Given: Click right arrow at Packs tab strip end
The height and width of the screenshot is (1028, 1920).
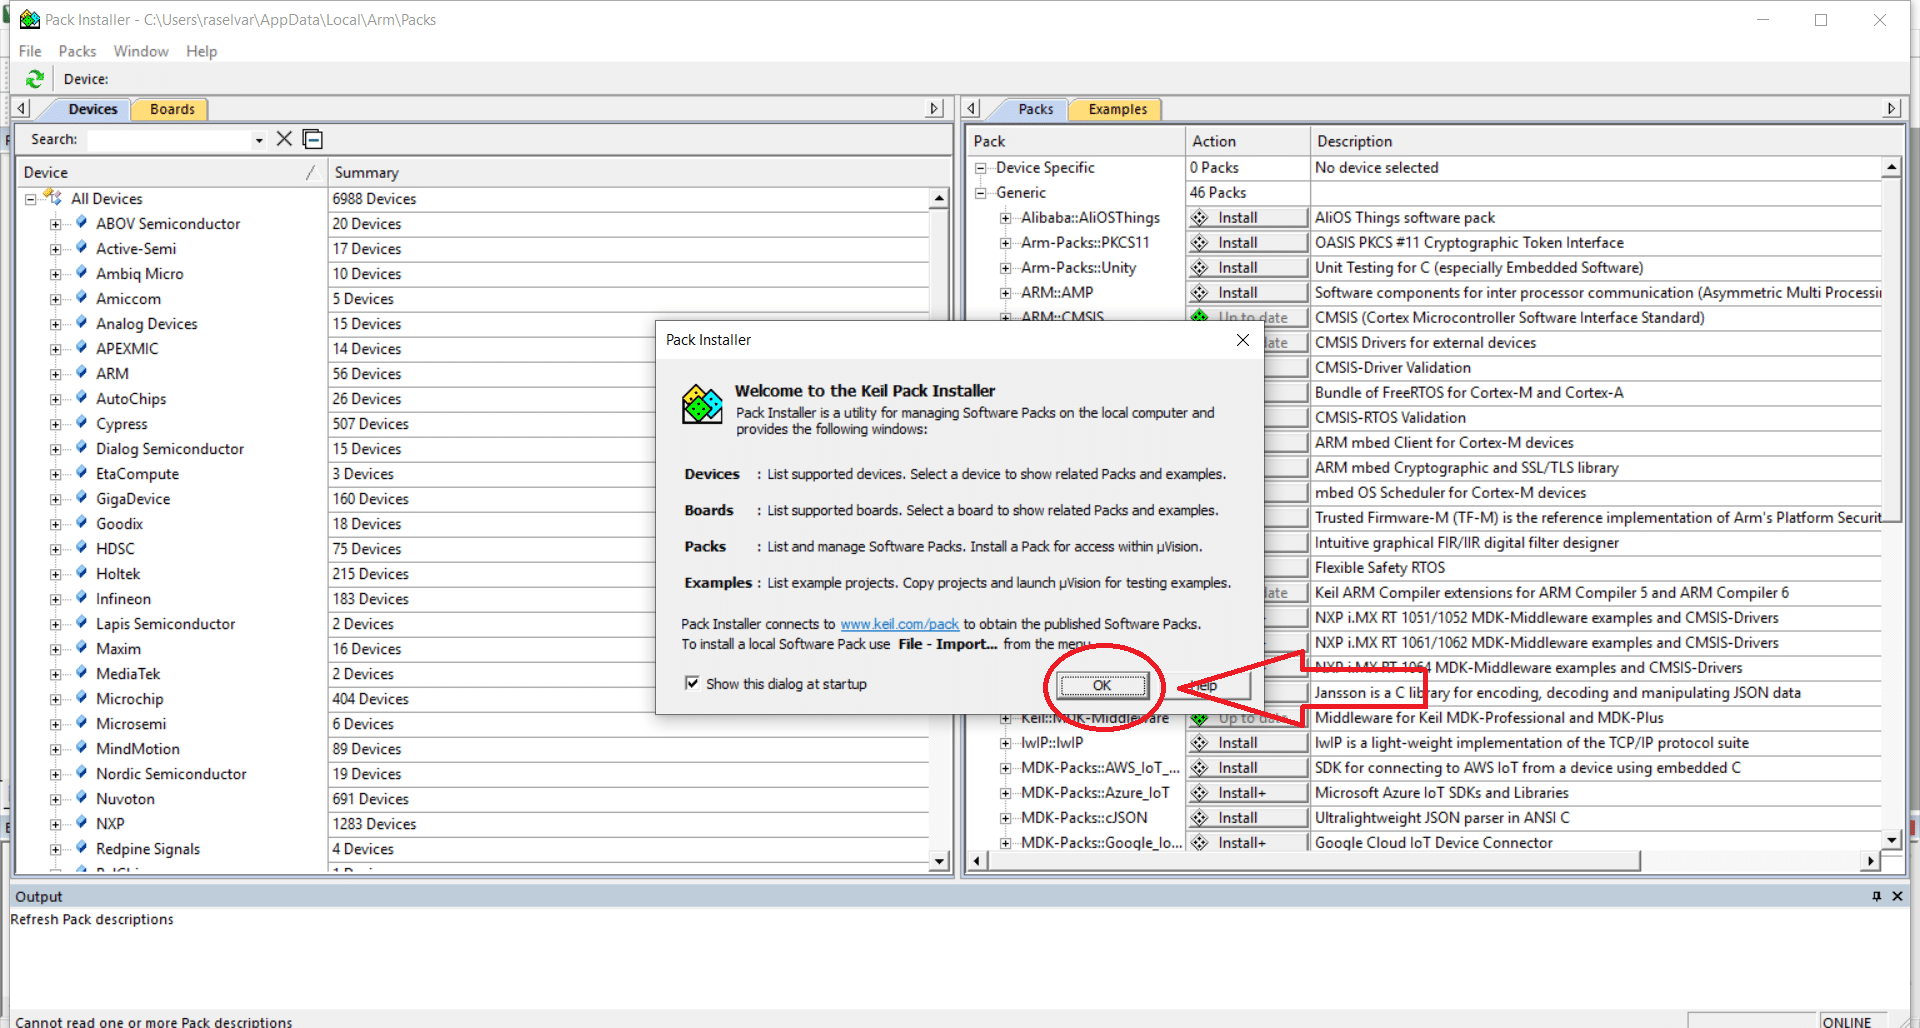Looking at the screenshot, I should pos(1891,108).
